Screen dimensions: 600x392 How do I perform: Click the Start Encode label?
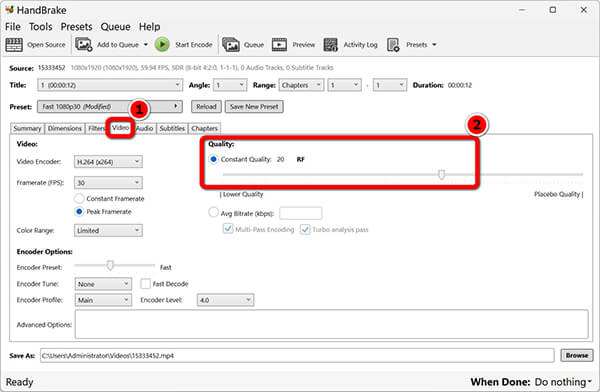pyautogui.click(x=194, y=45)
